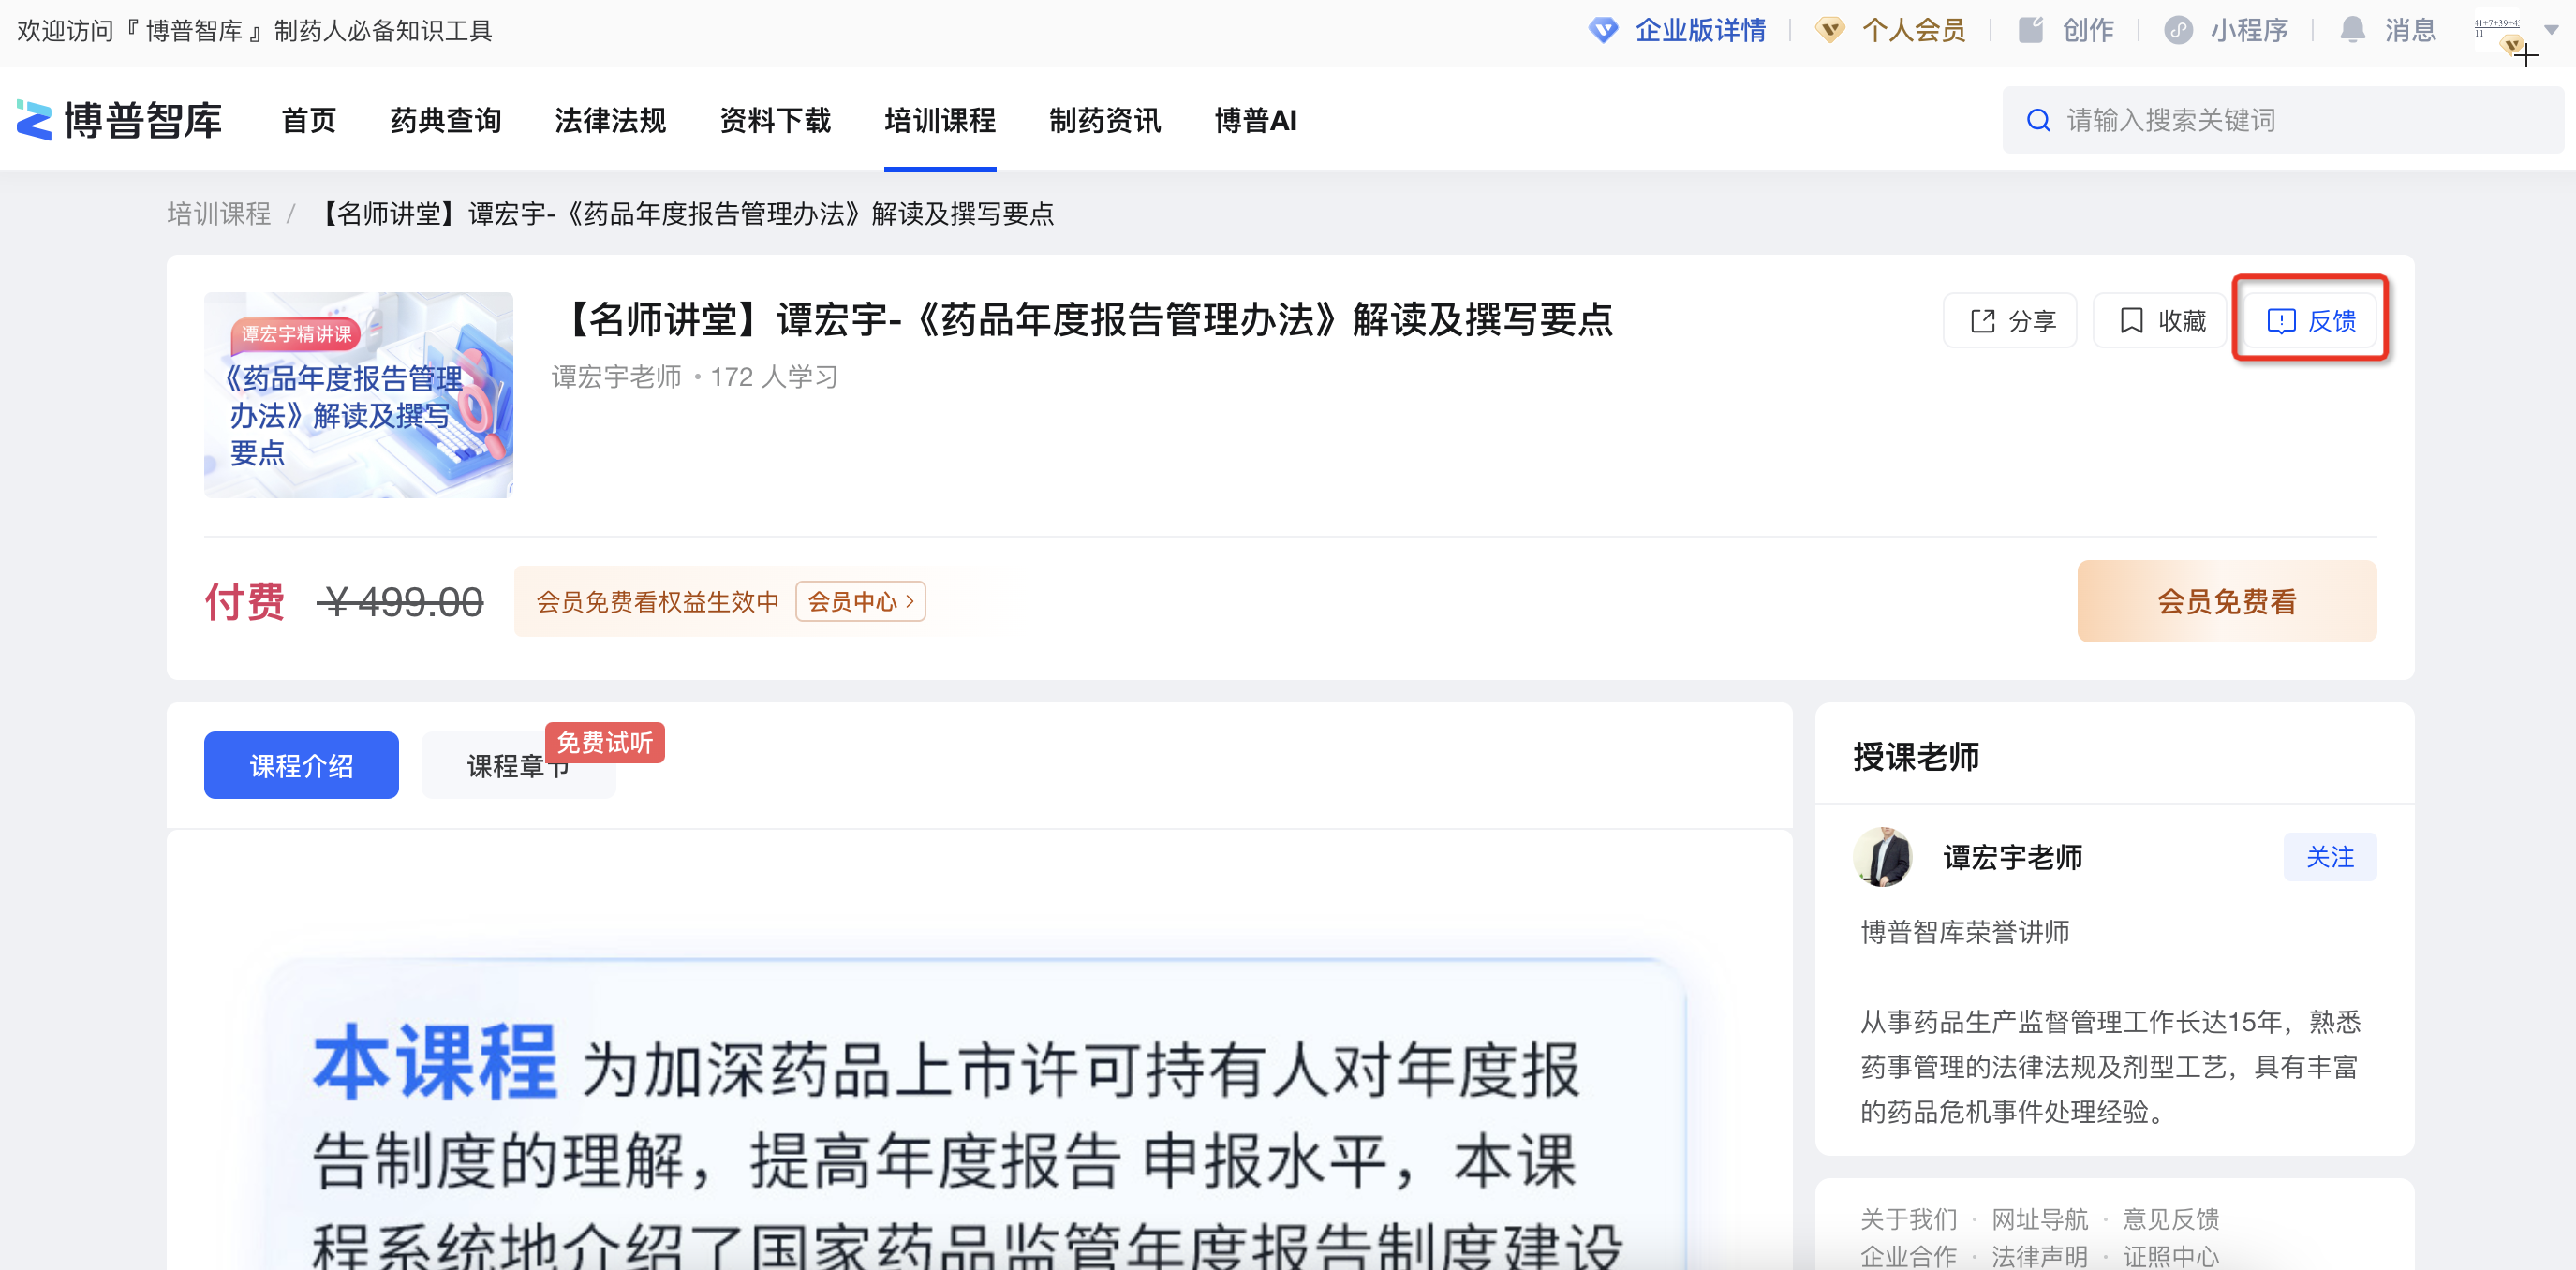Select the 培训课程 nav tab
The height and width of the screenshot is (1270, 2576).
tap(940, 121)
